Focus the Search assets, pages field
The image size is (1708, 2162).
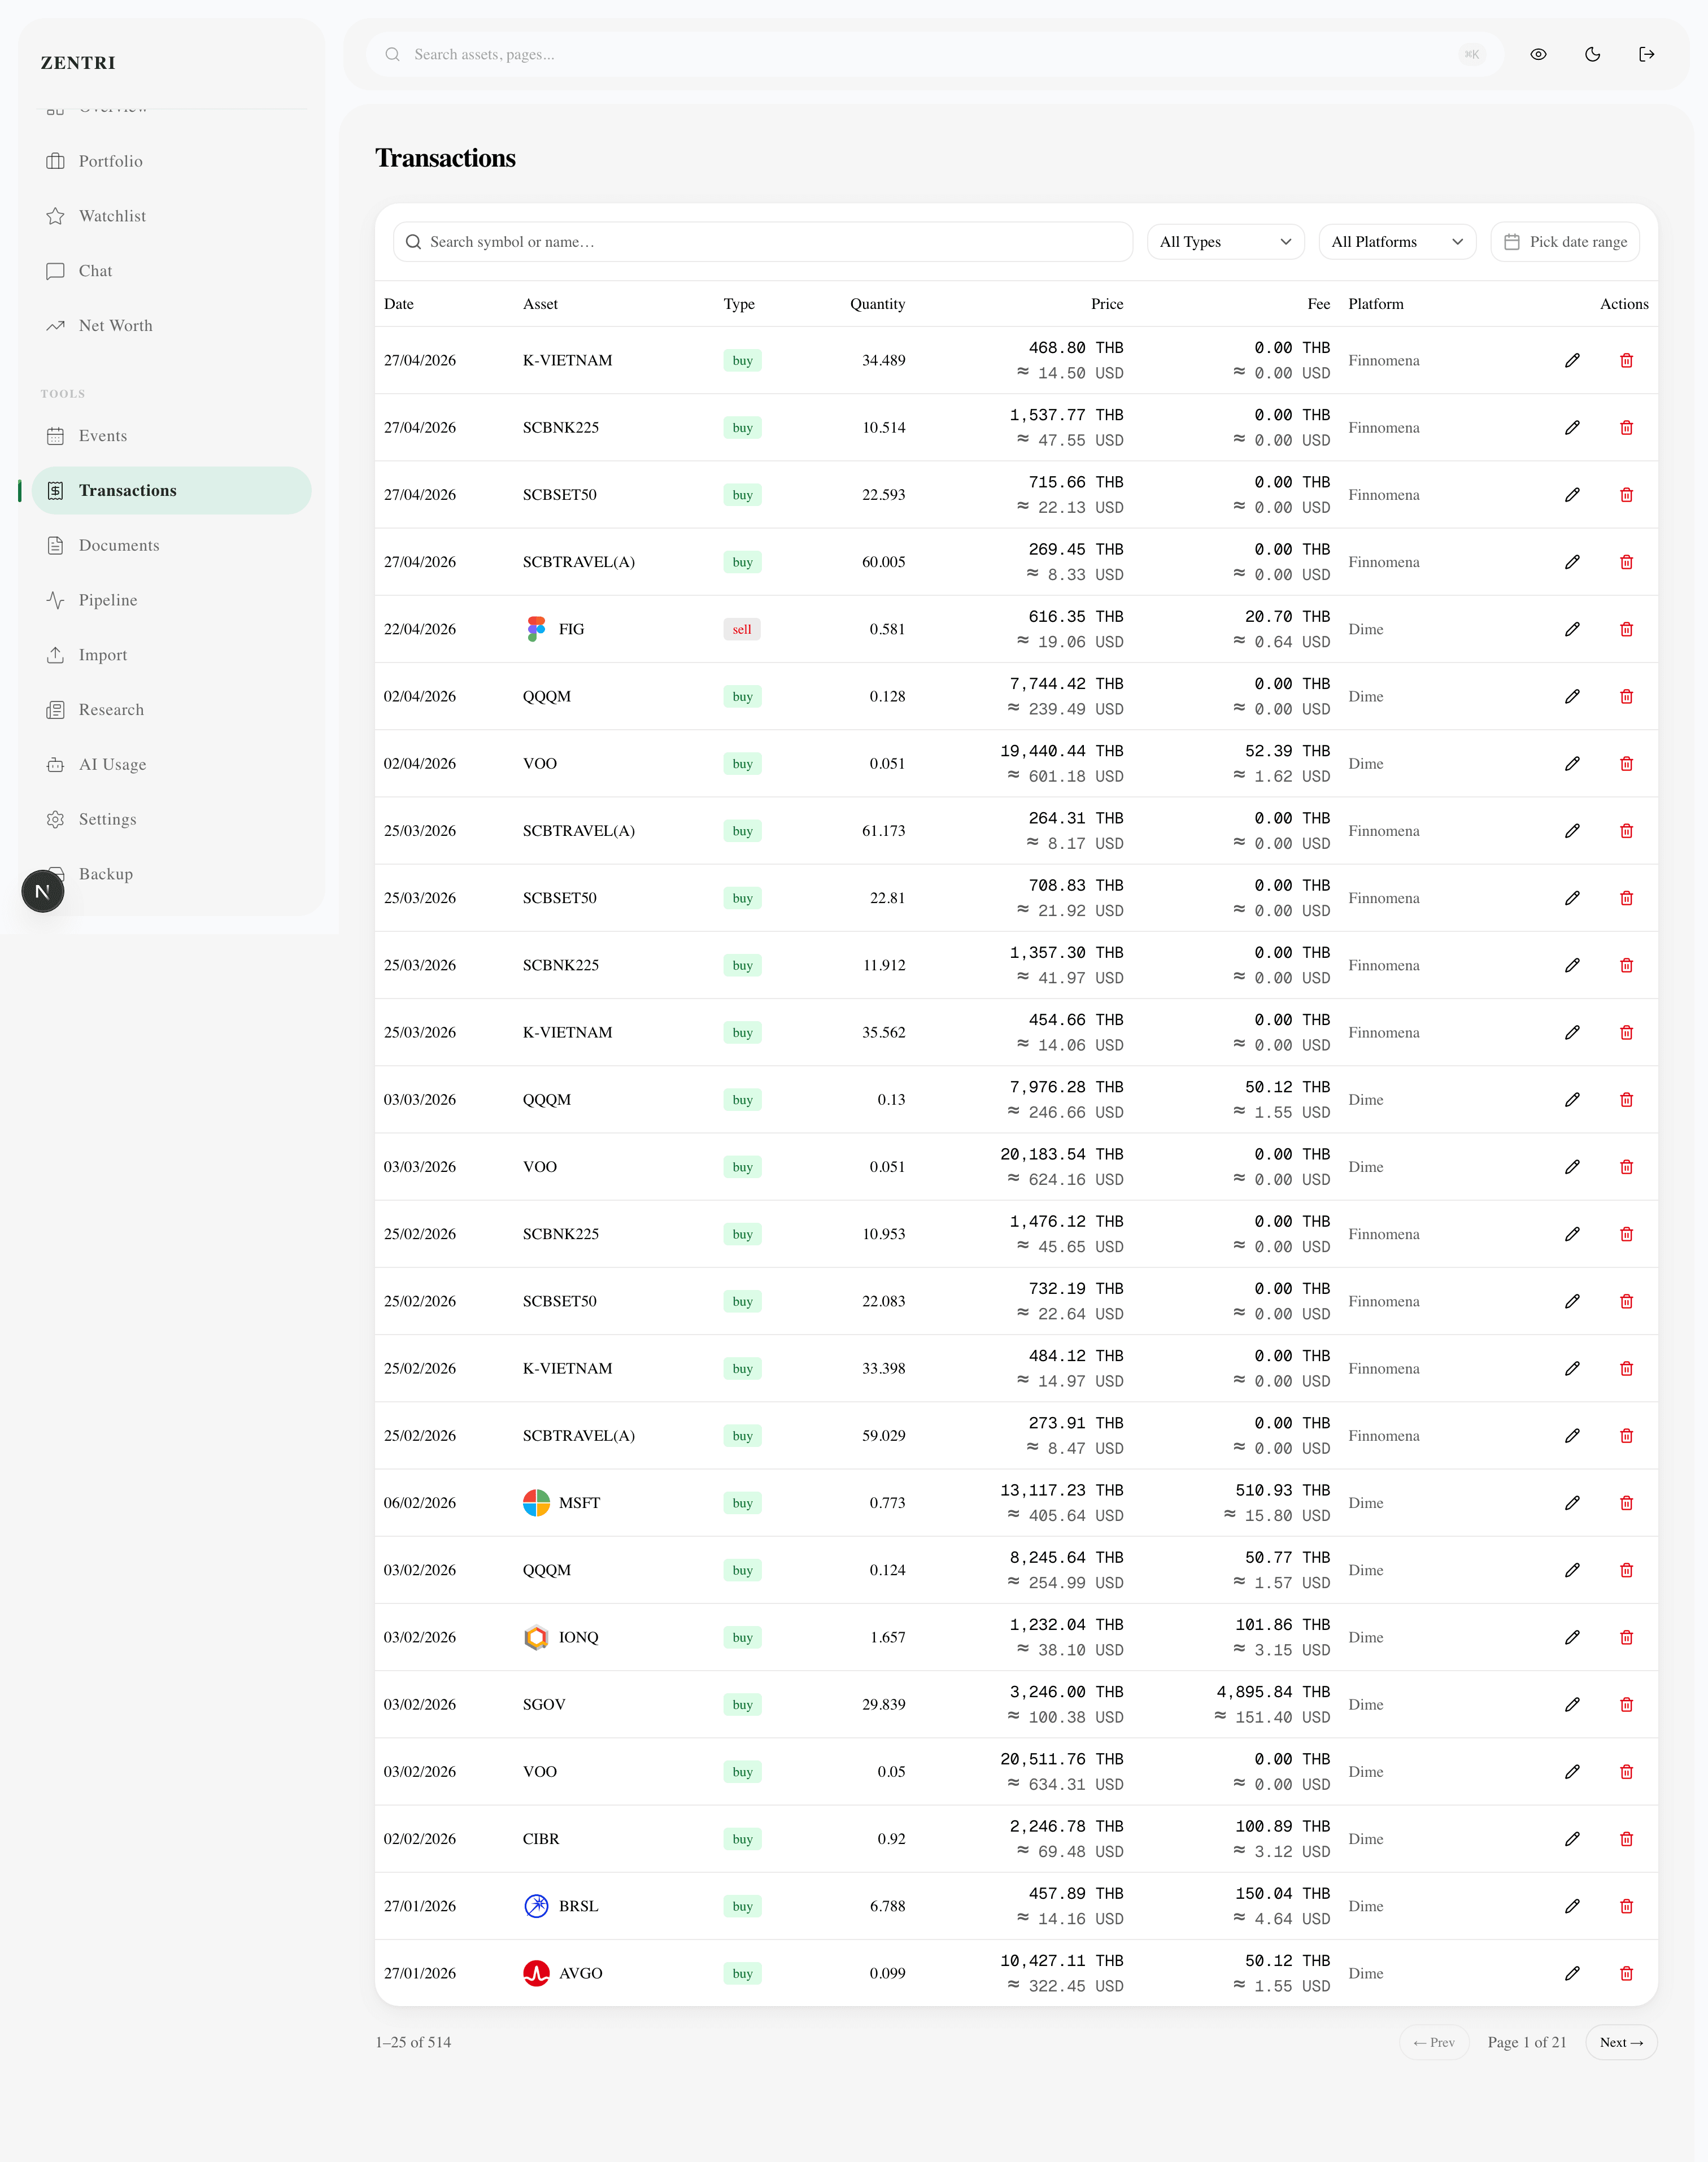(934, 55)
